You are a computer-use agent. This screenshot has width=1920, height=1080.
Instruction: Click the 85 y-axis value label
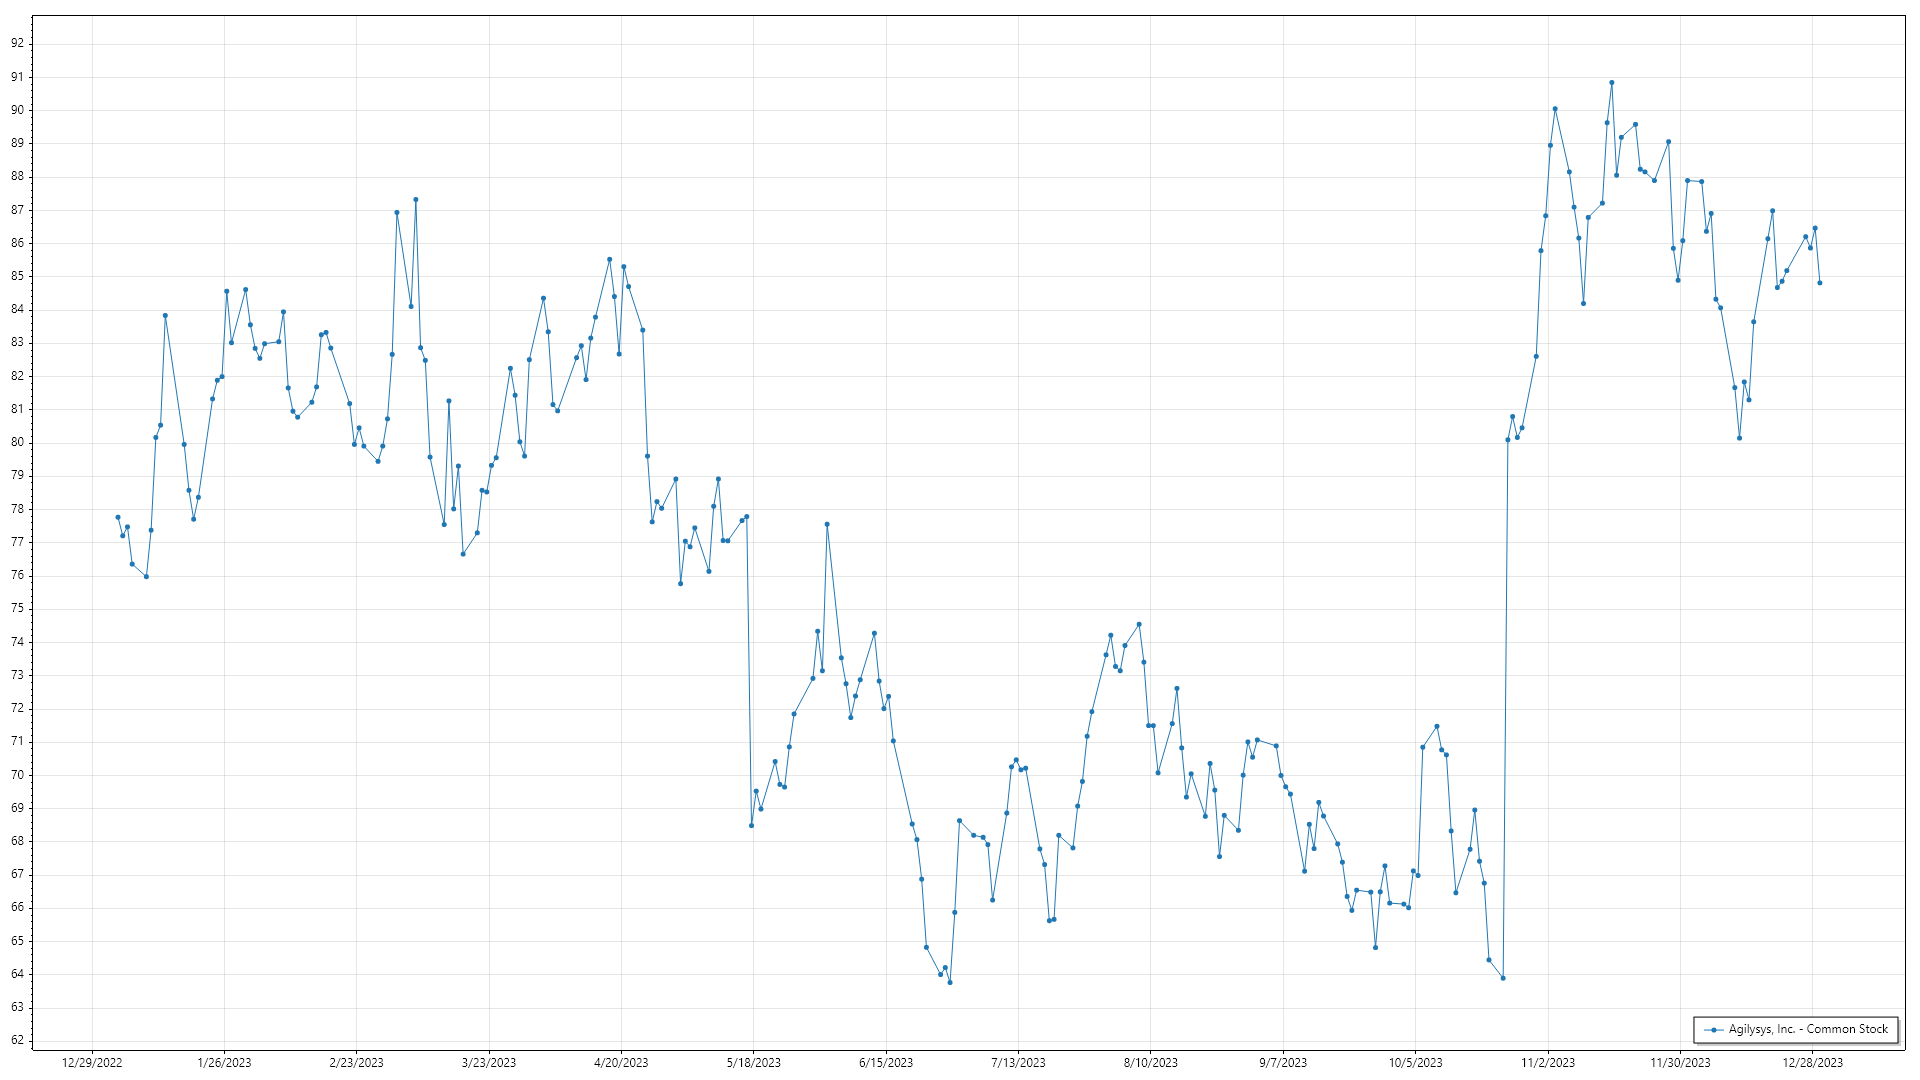coord(18,276)
